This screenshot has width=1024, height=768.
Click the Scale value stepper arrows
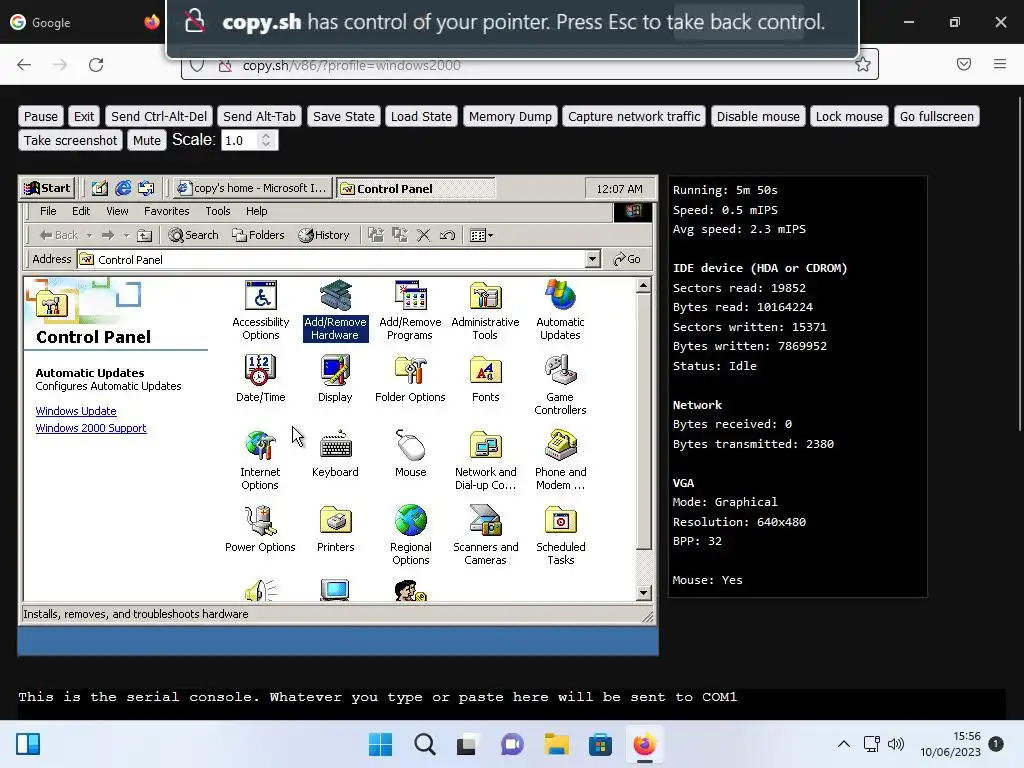(266, 140)
